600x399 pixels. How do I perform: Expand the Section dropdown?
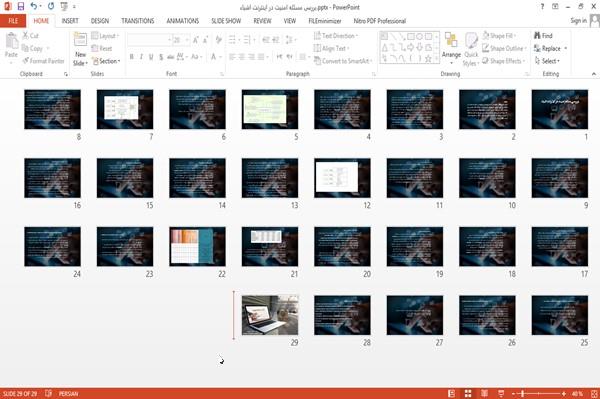coord(106,61)
